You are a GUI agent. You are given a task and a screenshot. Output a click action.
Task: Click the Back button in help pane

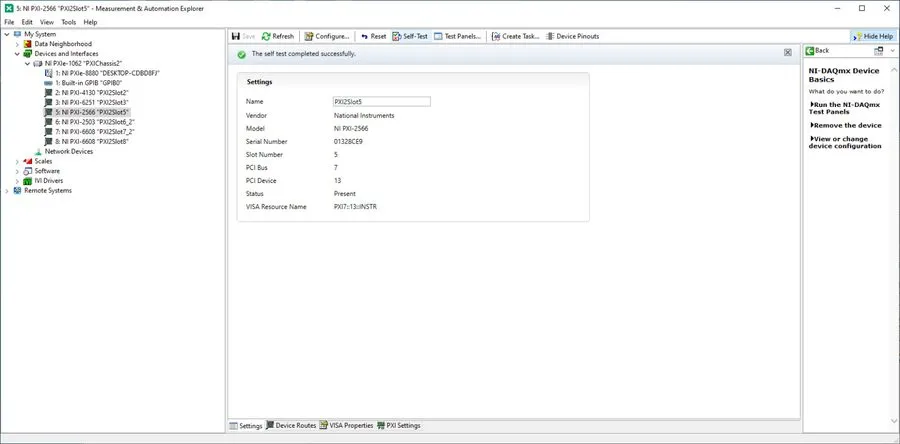[x=817, y=50]
